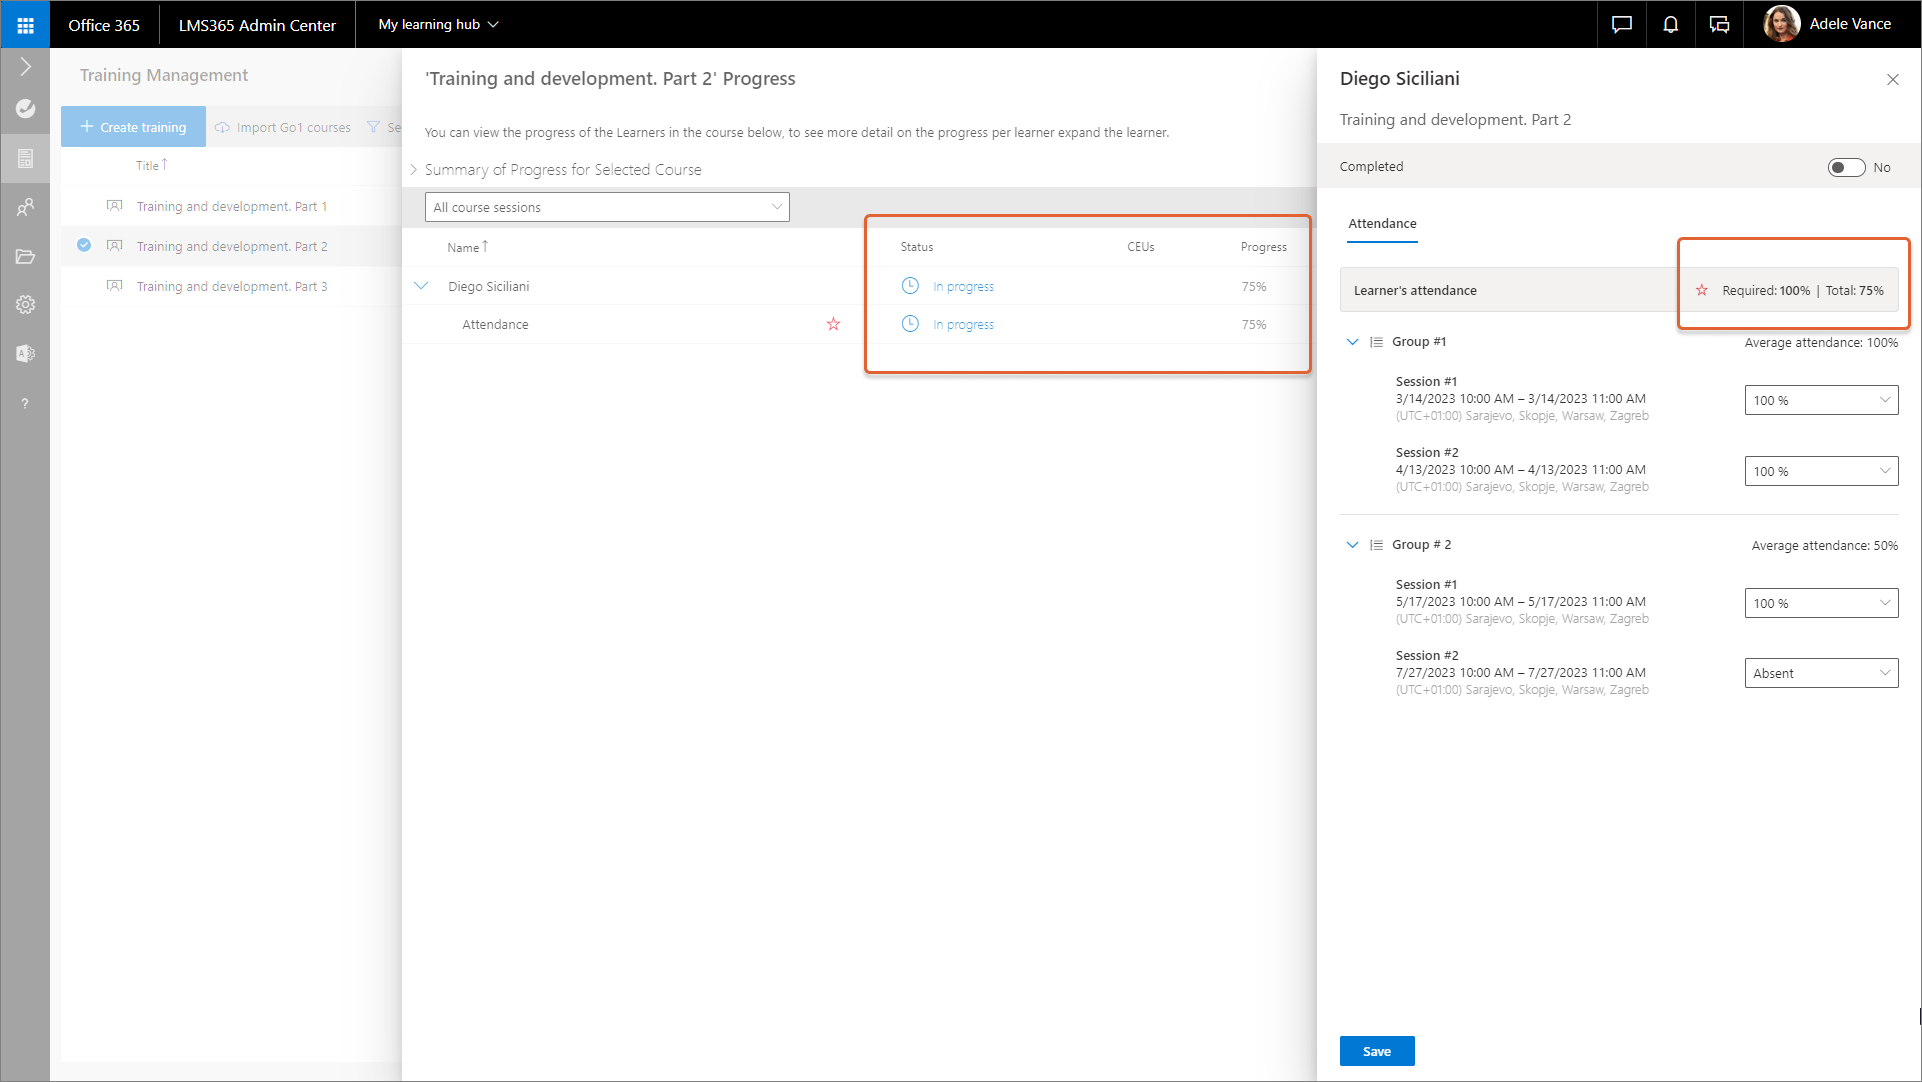
Task: Click the chat message icon in header
Action: point(1621,25)
